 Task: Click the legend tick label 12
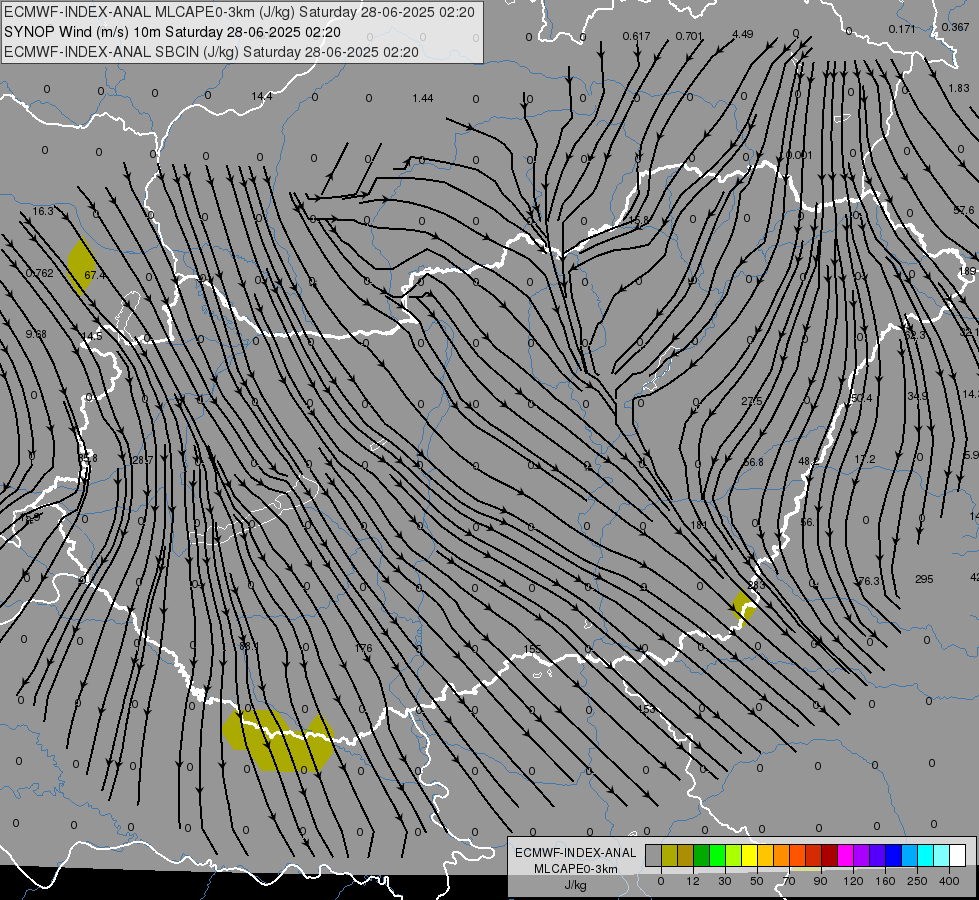693,881
